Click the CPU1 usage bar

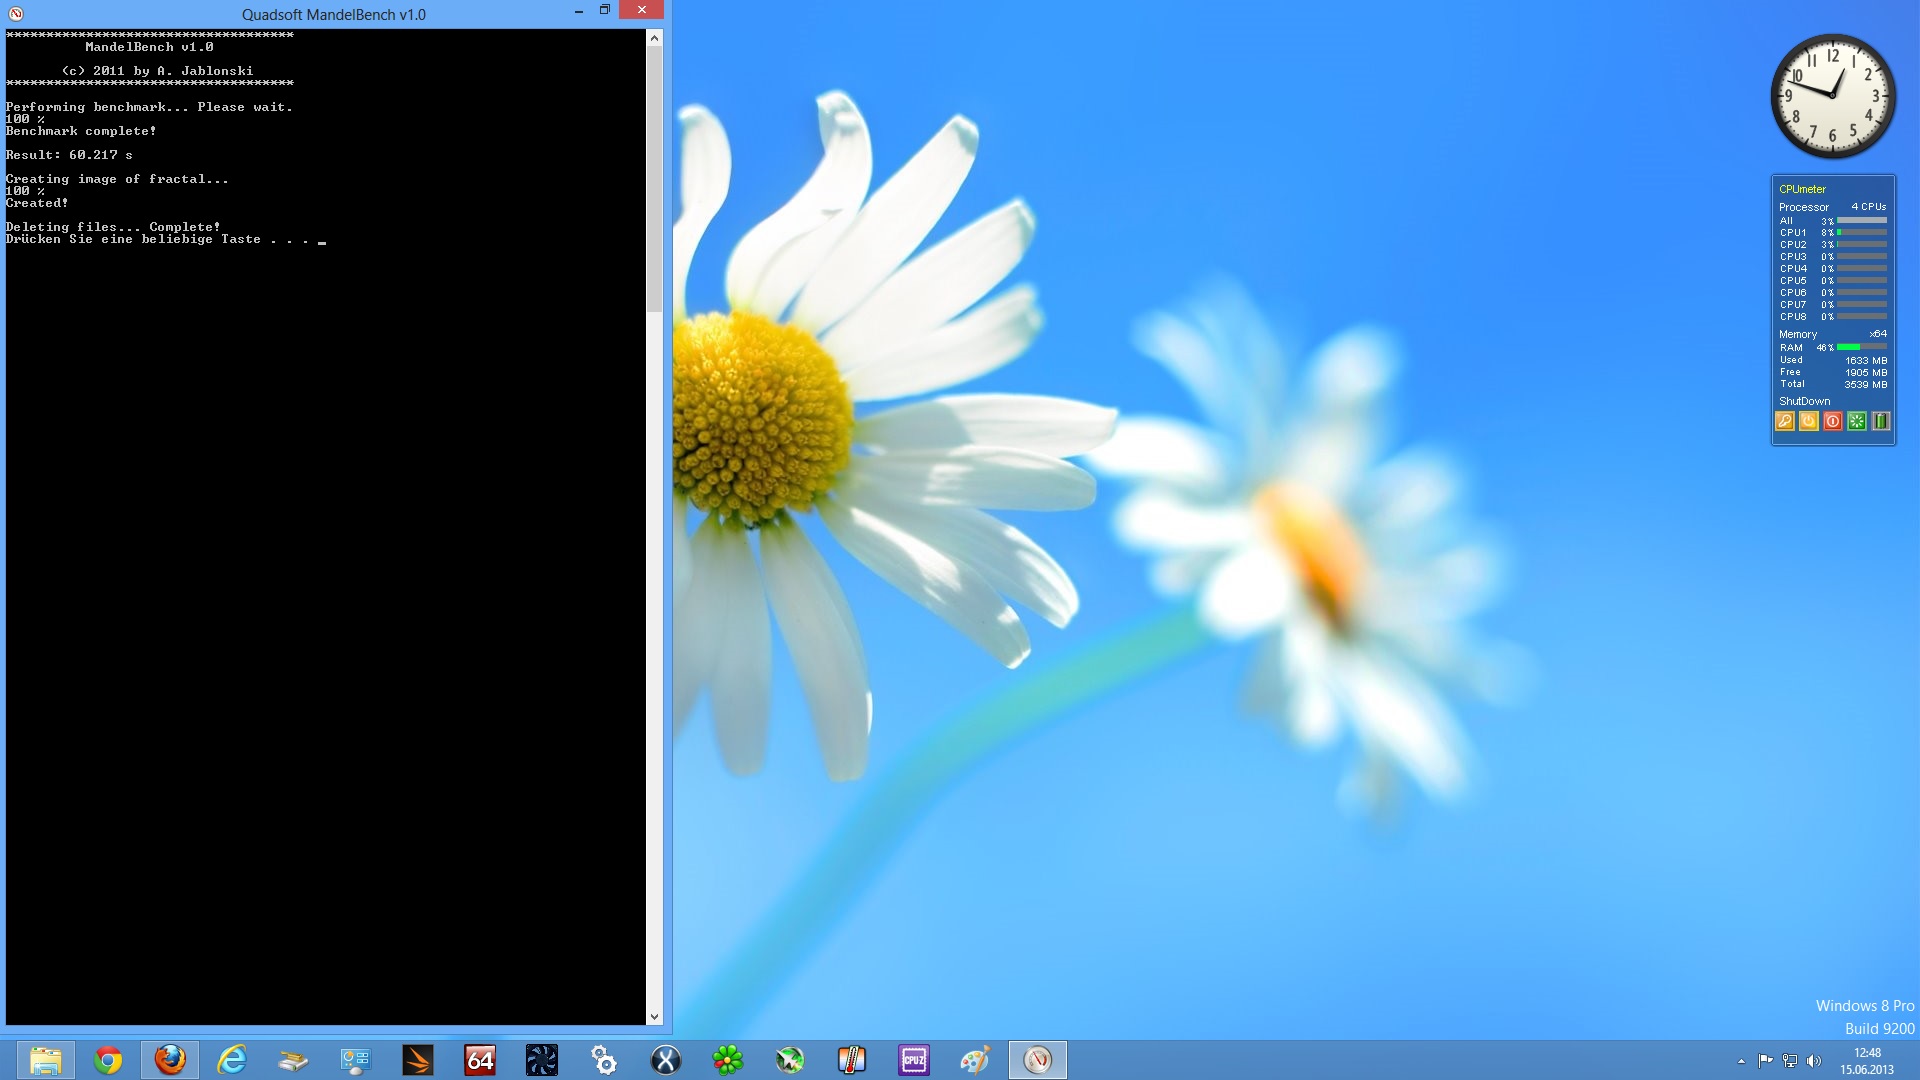click(1862, 232)
